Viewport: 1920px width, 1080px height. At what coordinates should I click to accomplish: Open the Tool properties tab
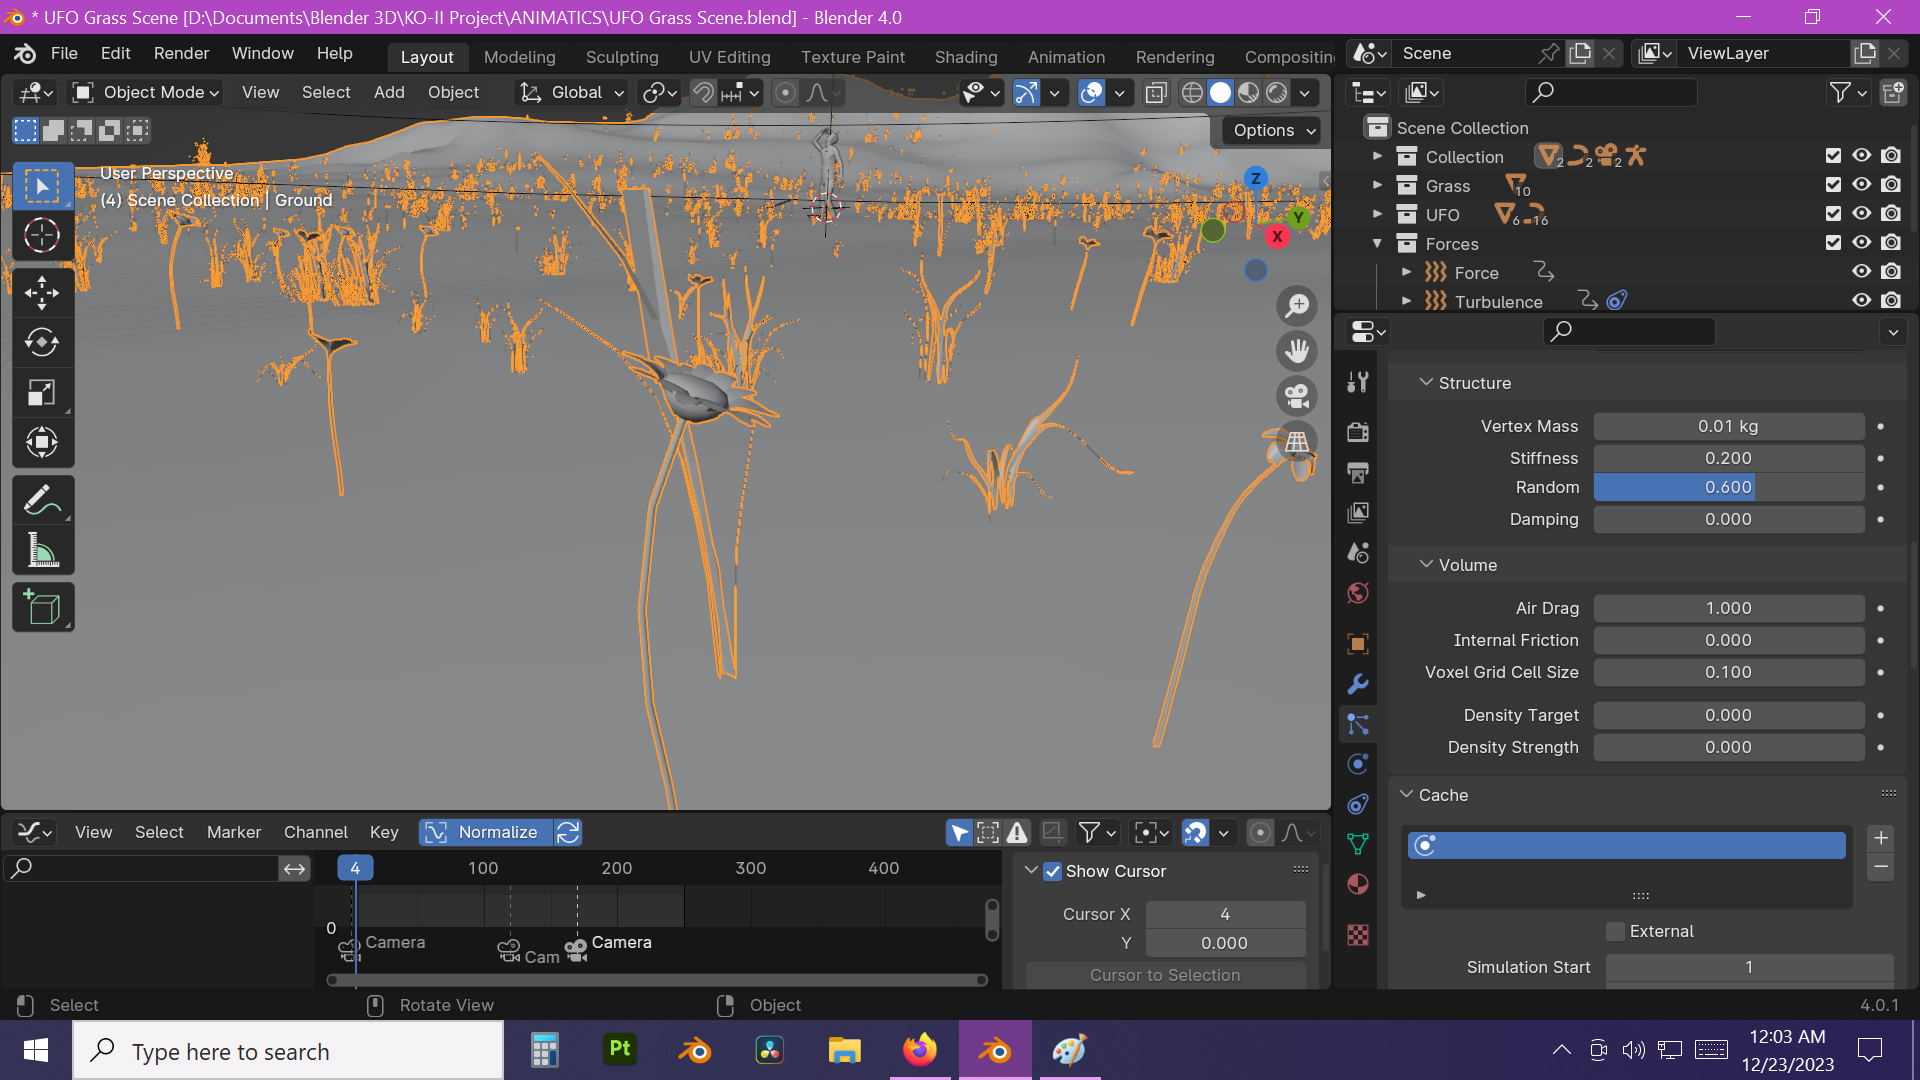[x=1358, y=382]
